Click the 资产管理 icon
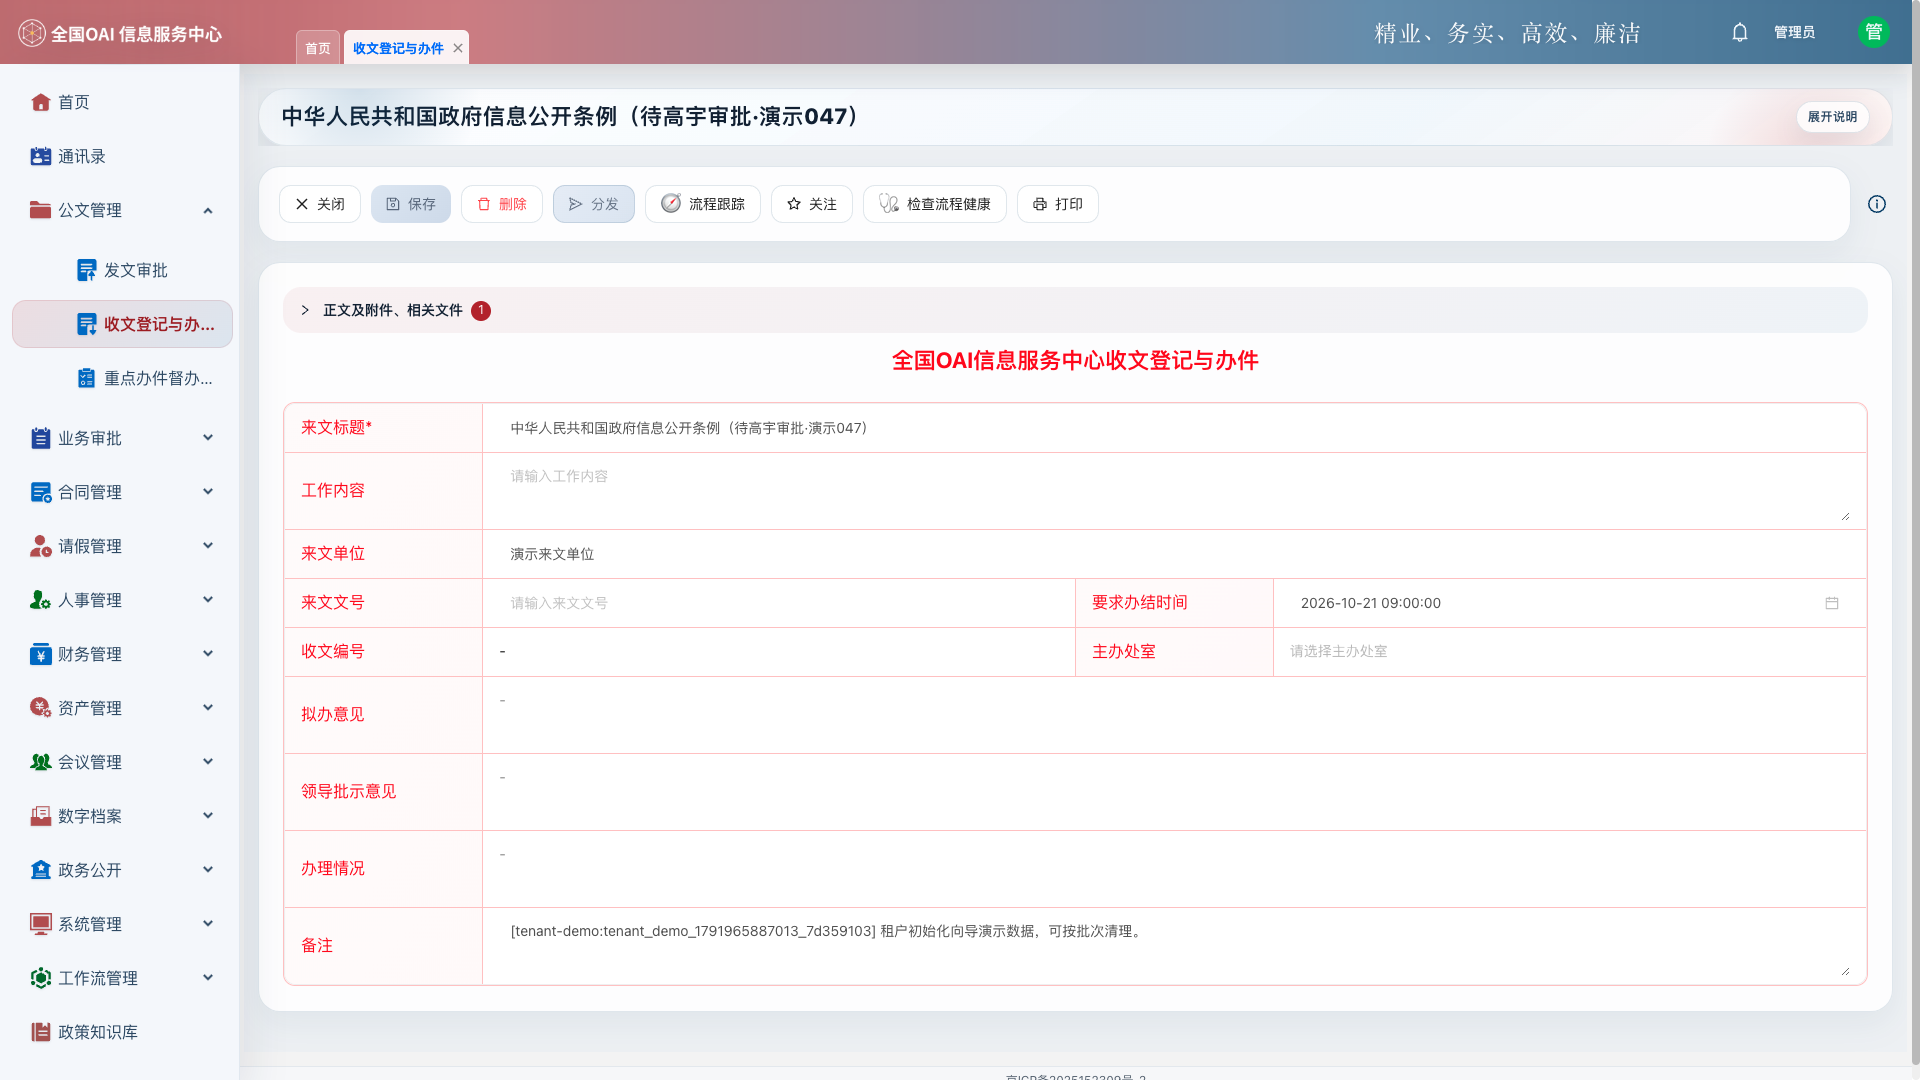This screenshot has height=1080, width=1920. (x=41, y=708)
